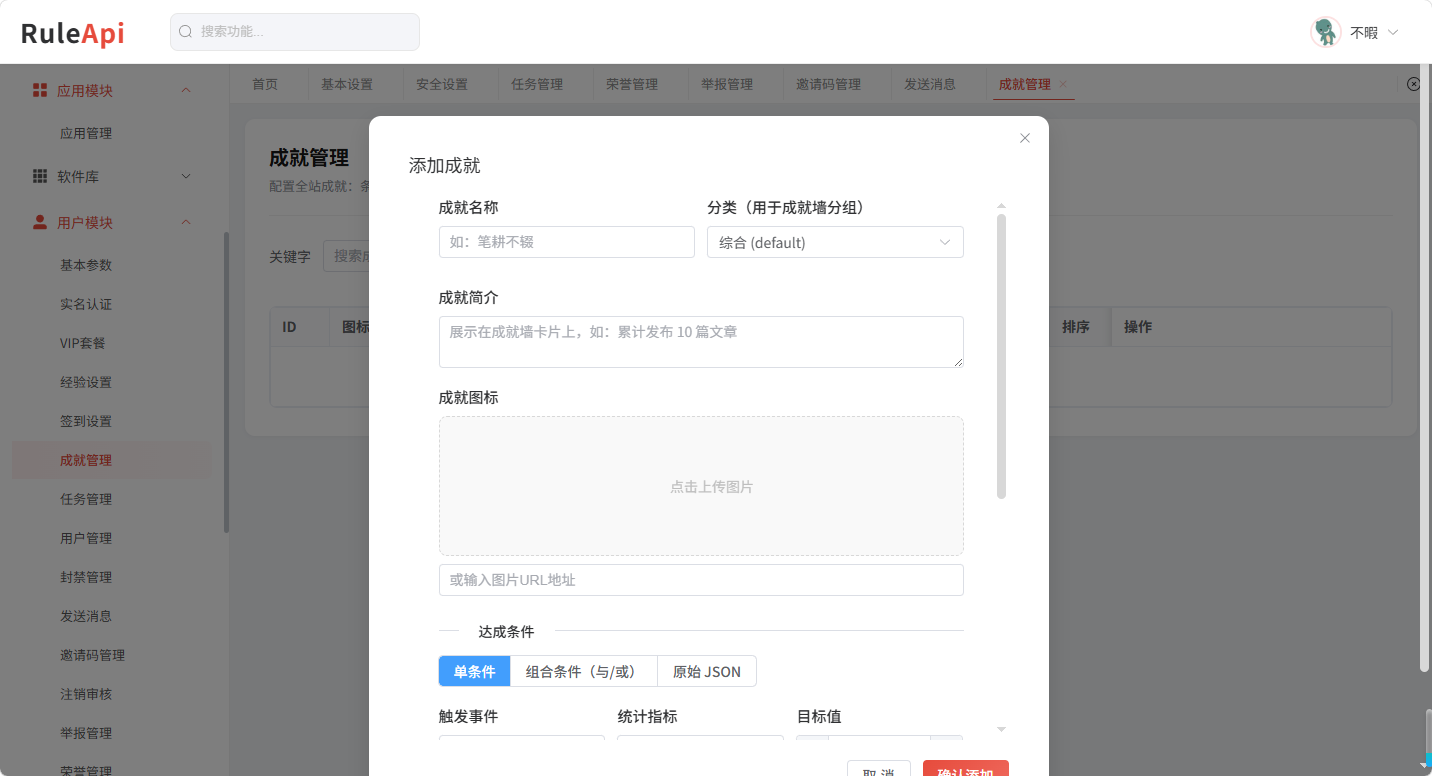Click the dialog scroll-down arrow

pos(1002,729)
